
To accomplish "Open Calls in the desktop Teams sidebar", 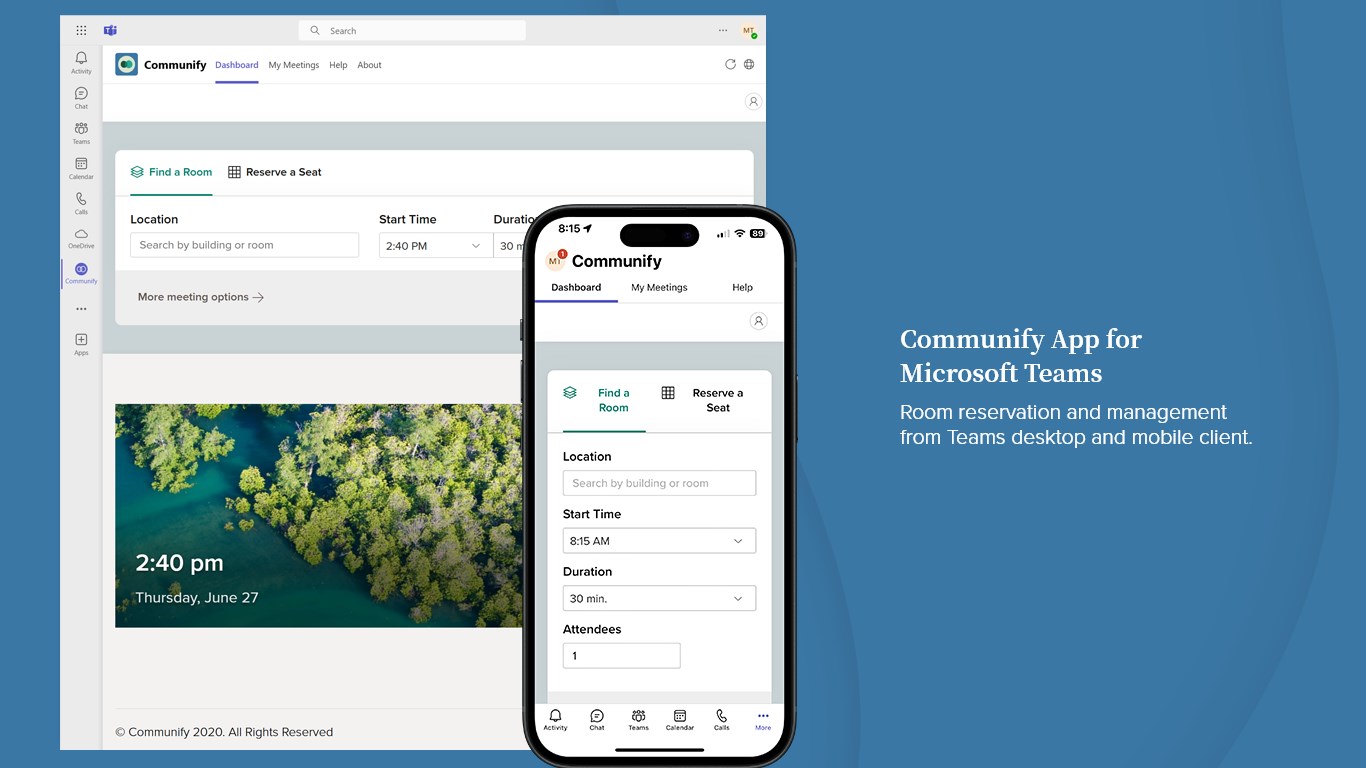I will coord(81,203).
